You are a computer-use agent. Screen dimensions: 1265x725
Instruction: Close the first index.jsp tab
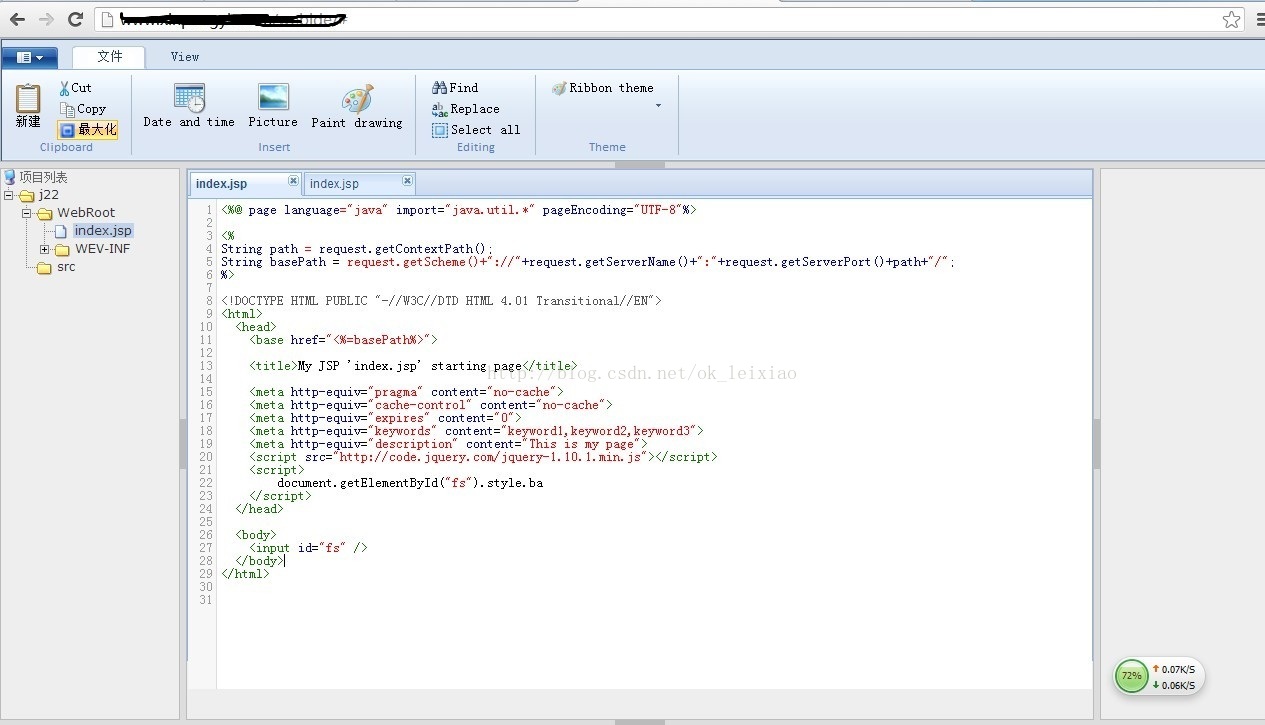[293, 181]
